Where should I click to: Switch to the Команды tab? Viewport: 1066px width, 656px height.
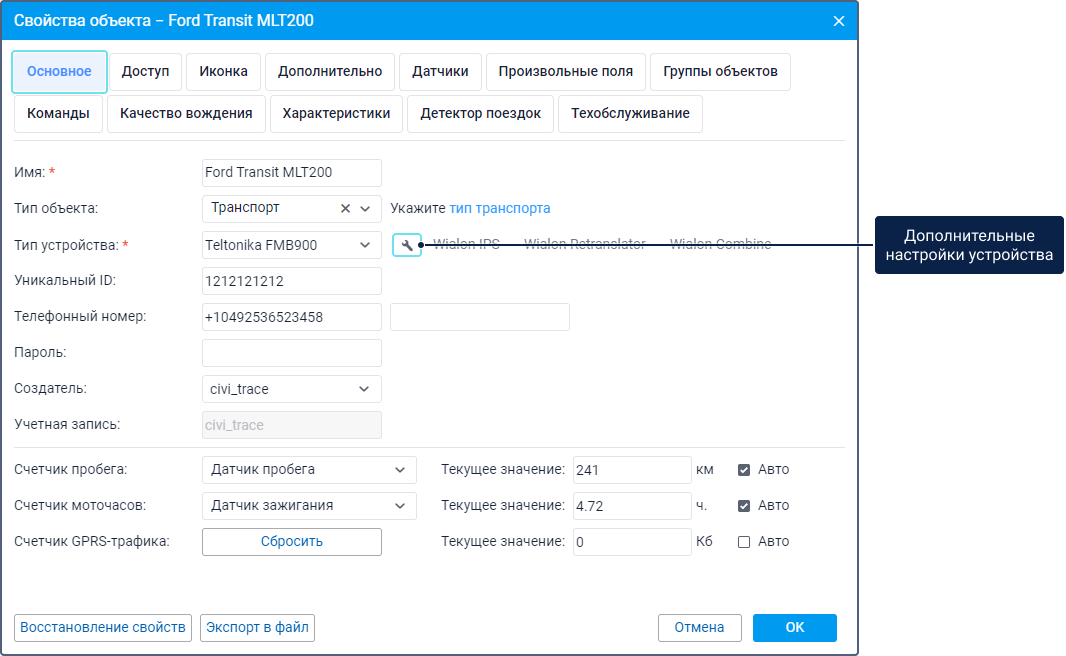click(x=58, y=114)
